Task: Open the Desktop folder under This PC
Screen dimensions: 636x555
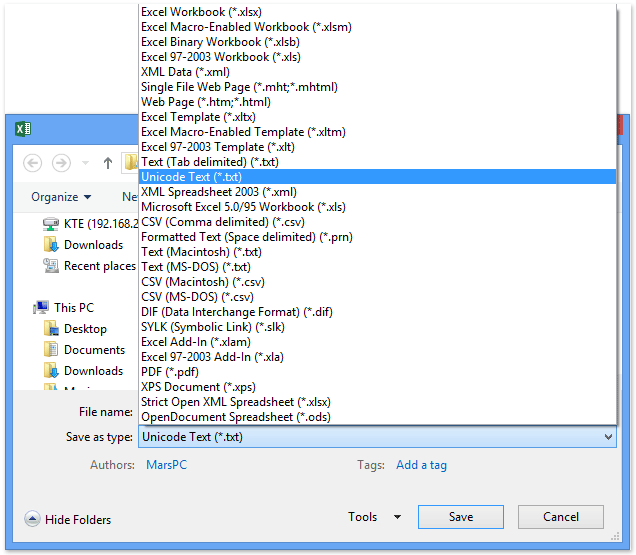Action: click(85, 329)
